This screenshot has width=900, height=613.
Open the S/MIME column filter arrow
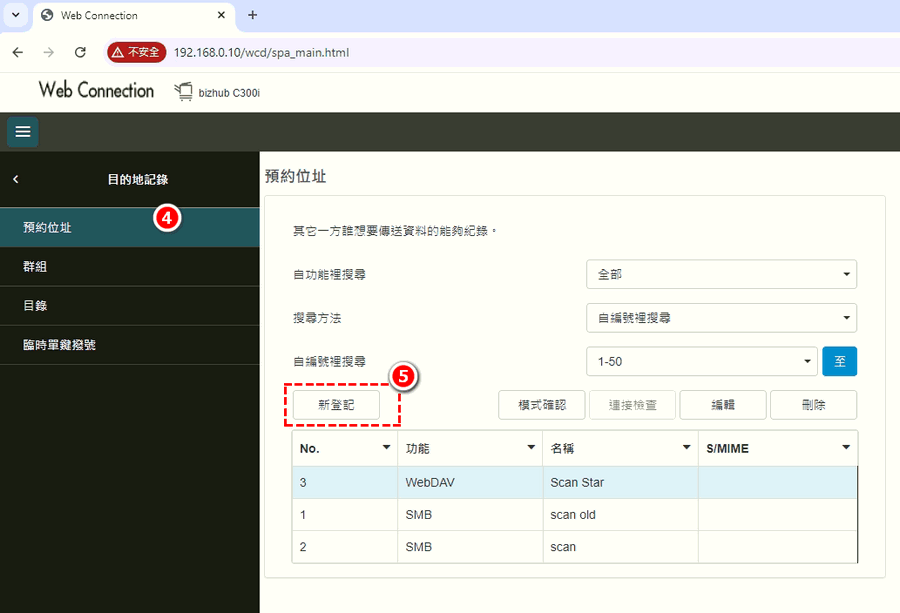click(x=846, y=448)
